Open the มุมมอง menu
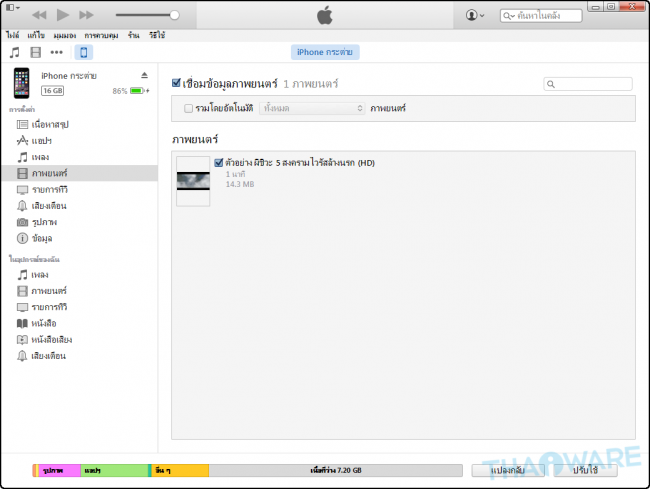The height and width of the screenshot is (489, 650). (65, 35)
